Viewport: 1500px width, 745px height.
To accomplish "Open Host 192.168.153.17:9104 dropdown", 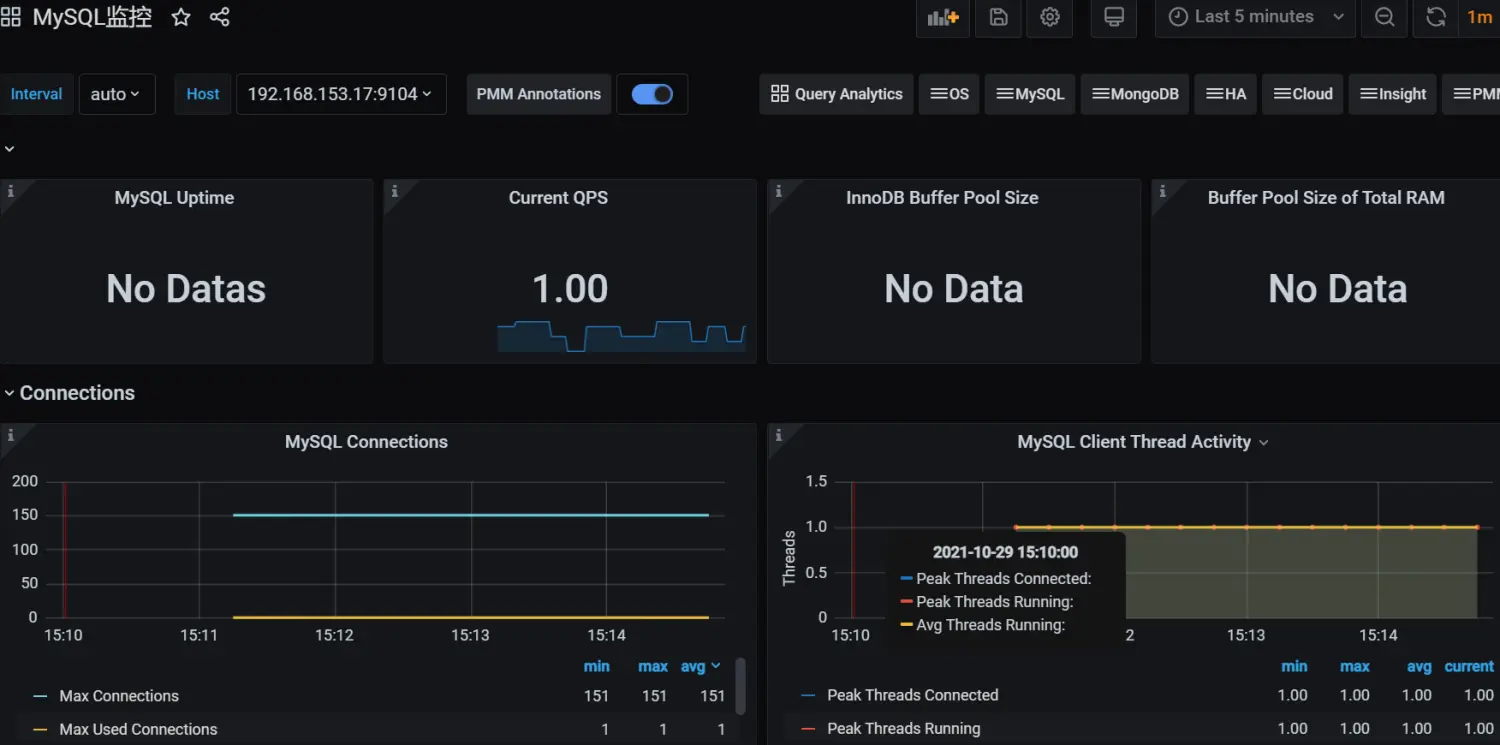I will coord(340,94).
